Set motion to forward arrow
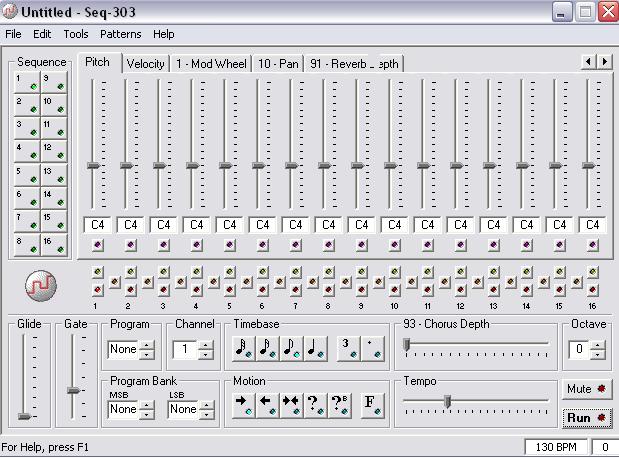The height and width of the screenshot is (458, 619). [x=243, y=402]
